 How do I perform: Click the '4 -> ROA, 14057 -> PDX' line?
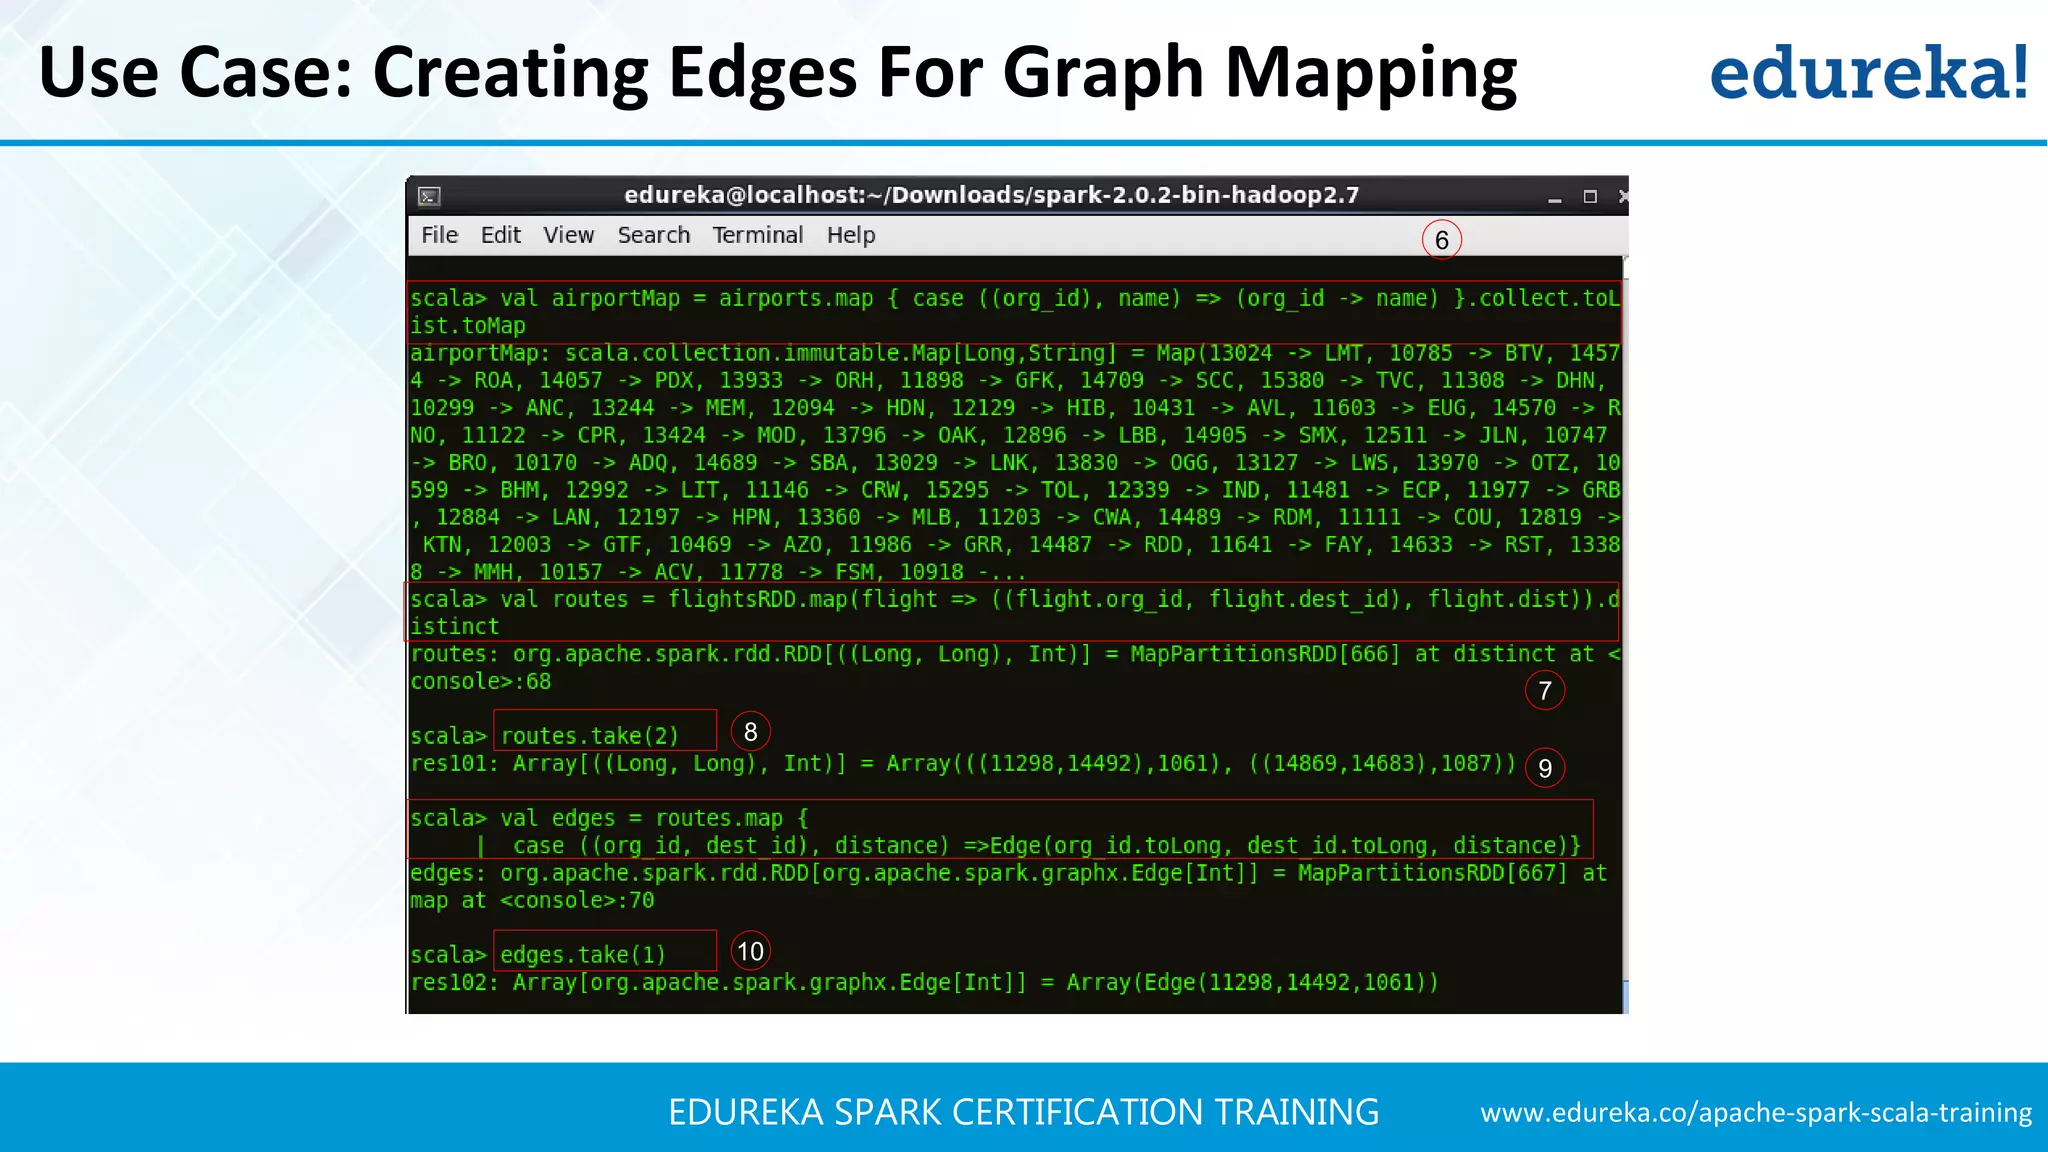1008,380
